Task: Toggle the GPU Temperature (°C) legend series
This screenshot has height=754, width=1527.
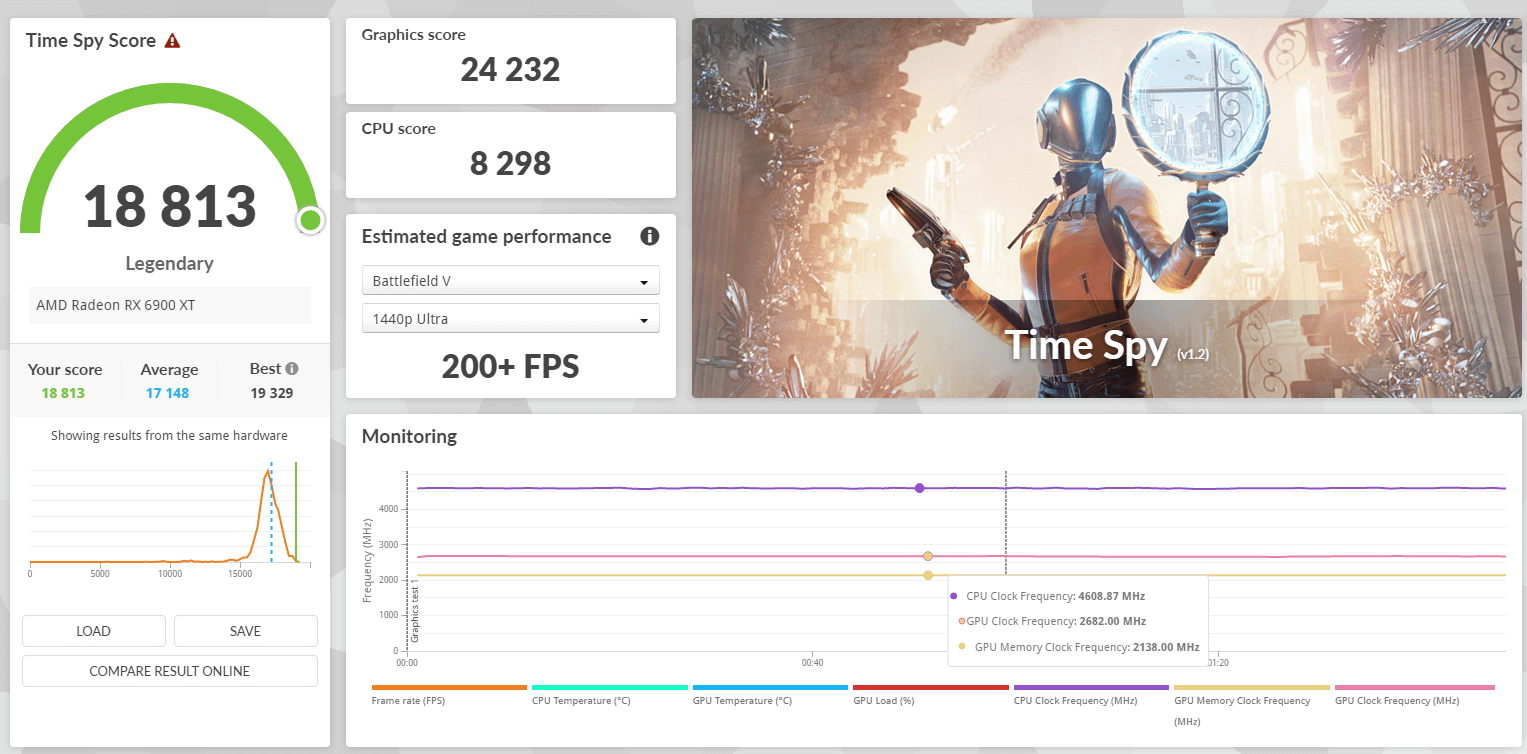Action: (770, 696)
